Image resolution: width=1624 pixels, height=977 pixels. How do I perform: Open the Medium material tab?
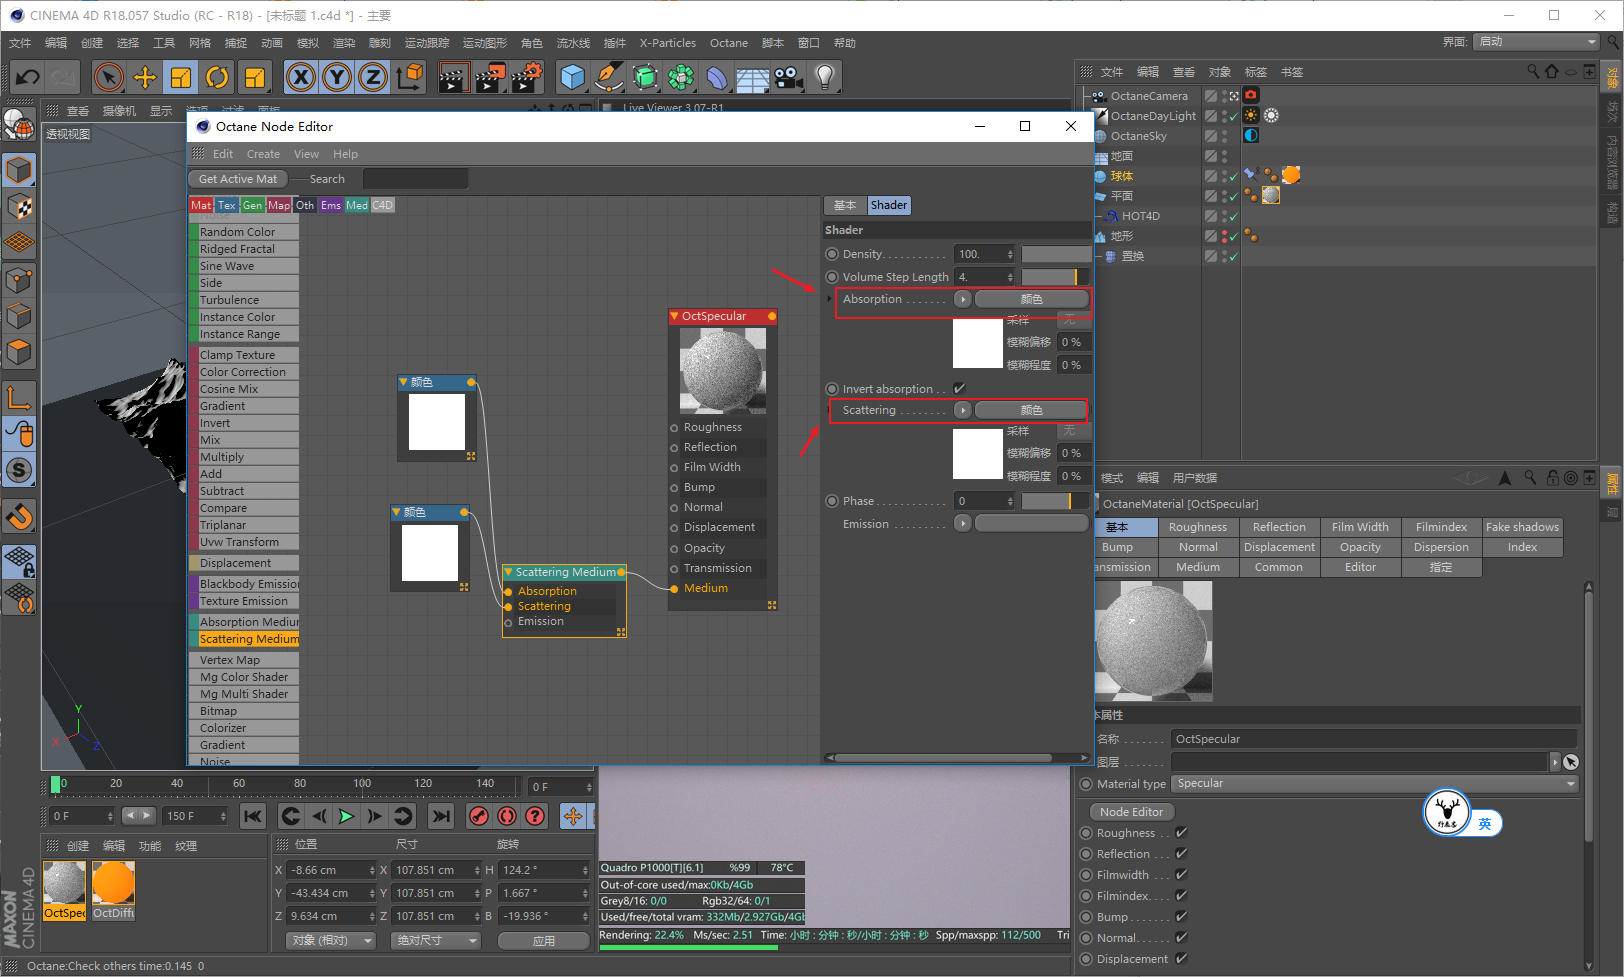tap(1198, 567)
